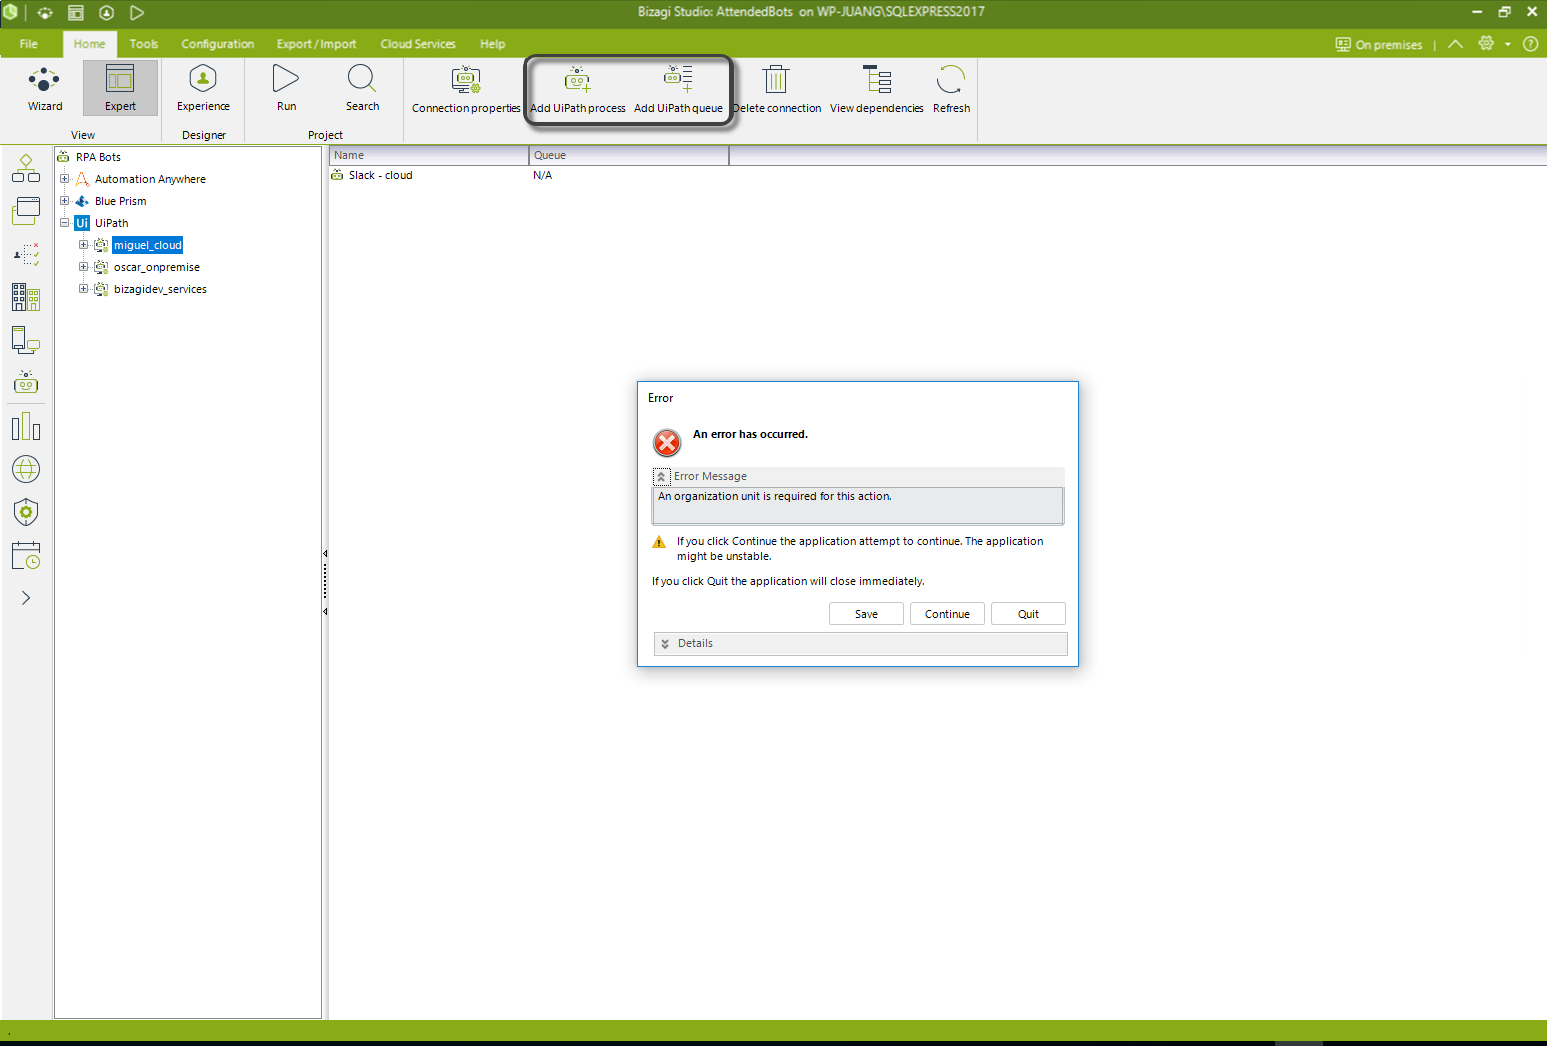Image resolution: width=1547 pixels, height=1046 pixels.
Task: Open the Experience designer
Action: [203, 88]
